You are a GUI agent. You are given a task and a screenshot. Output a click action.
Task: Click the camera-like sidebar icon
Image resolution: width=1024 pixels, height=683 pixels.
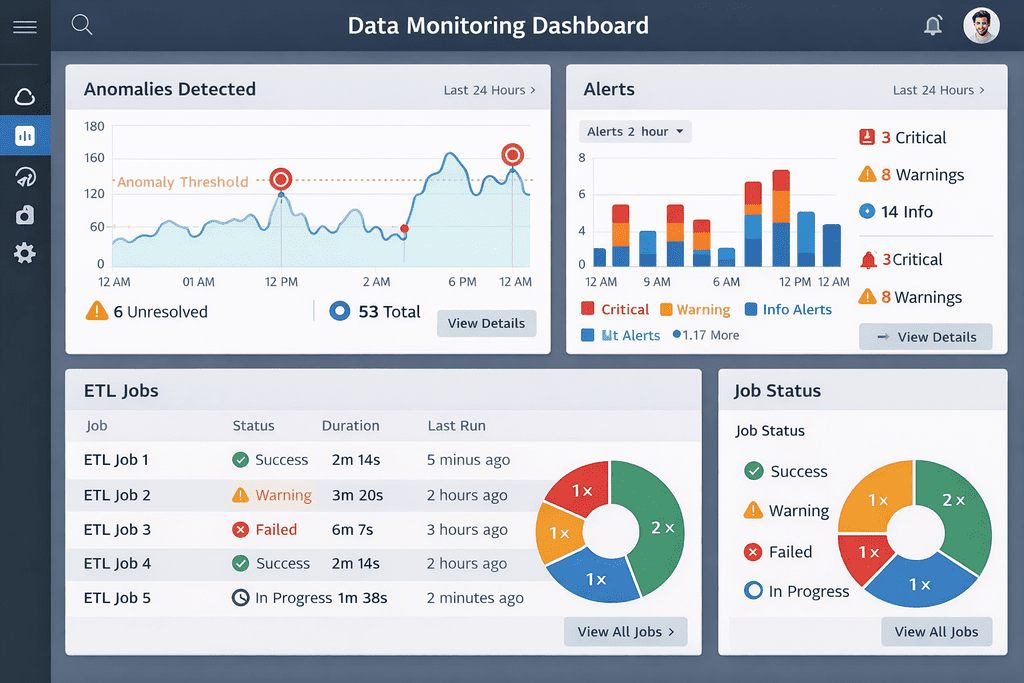click(x=25, y=215)
